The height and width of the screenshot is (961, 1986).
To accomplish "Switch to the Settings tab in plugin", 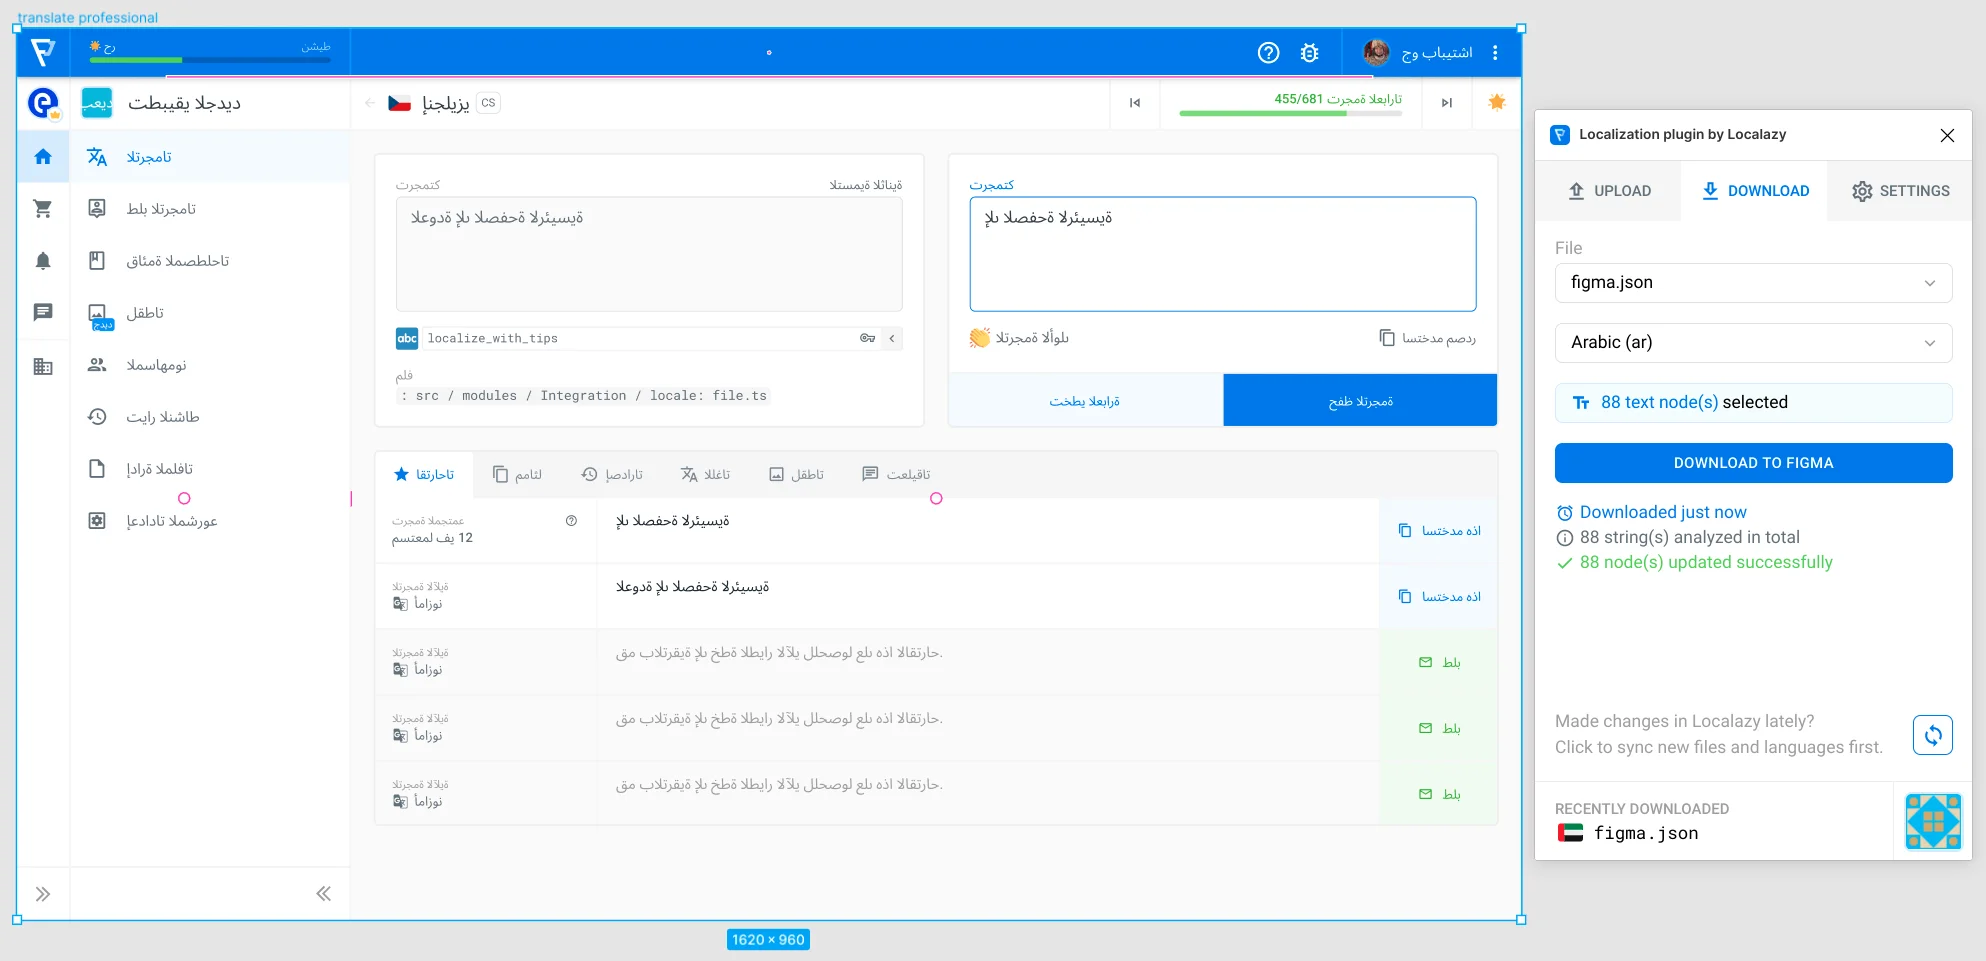I will point(1900,191).
